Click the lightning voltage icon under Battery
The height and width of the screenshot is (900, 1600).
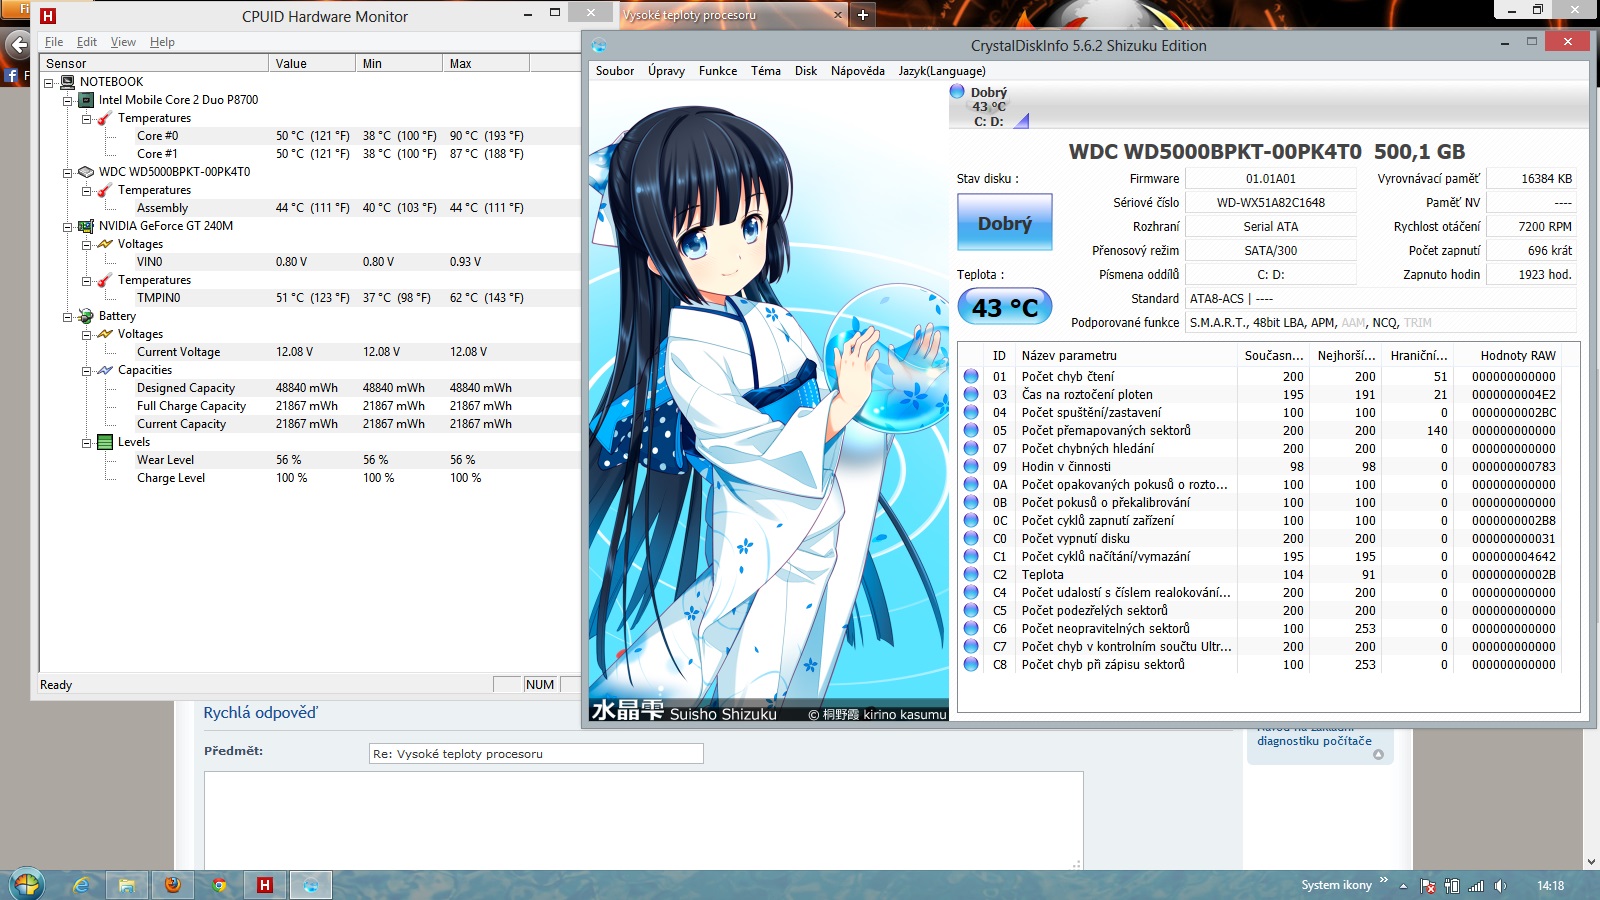point(105,334)
